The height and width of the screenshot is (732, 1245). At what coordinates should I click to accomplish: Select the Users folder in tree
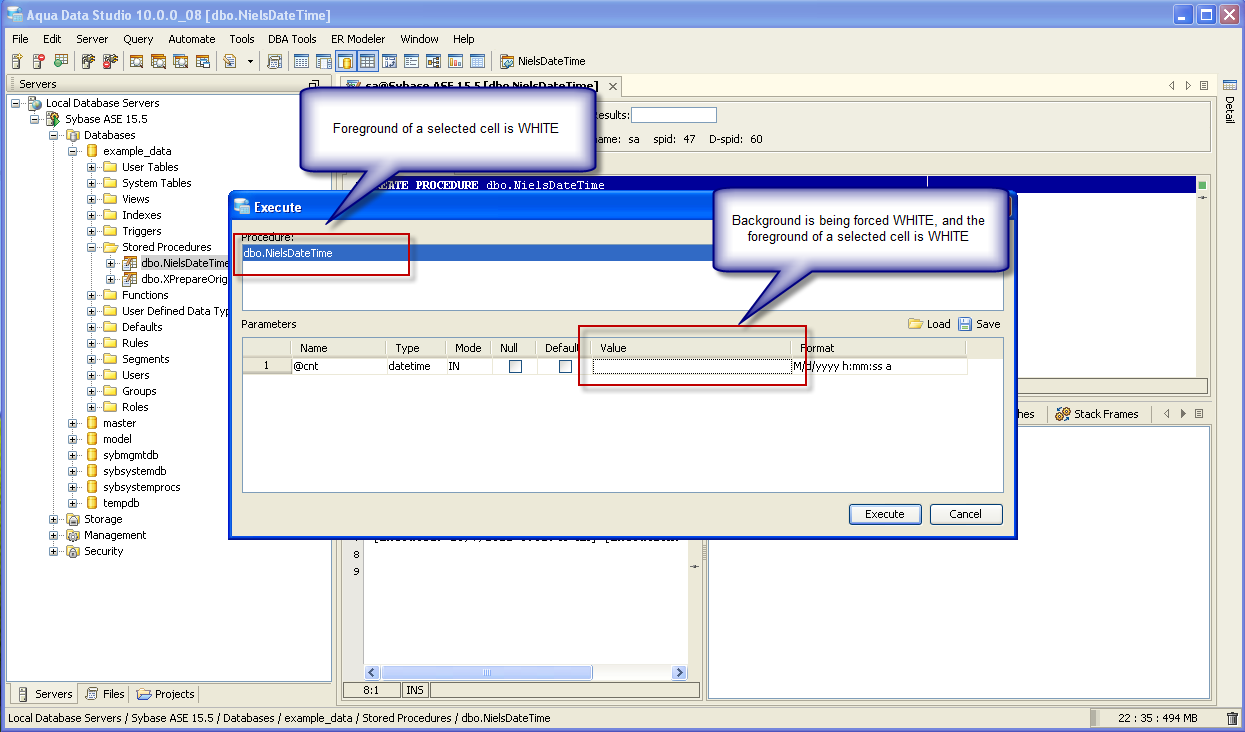(135, 375)
